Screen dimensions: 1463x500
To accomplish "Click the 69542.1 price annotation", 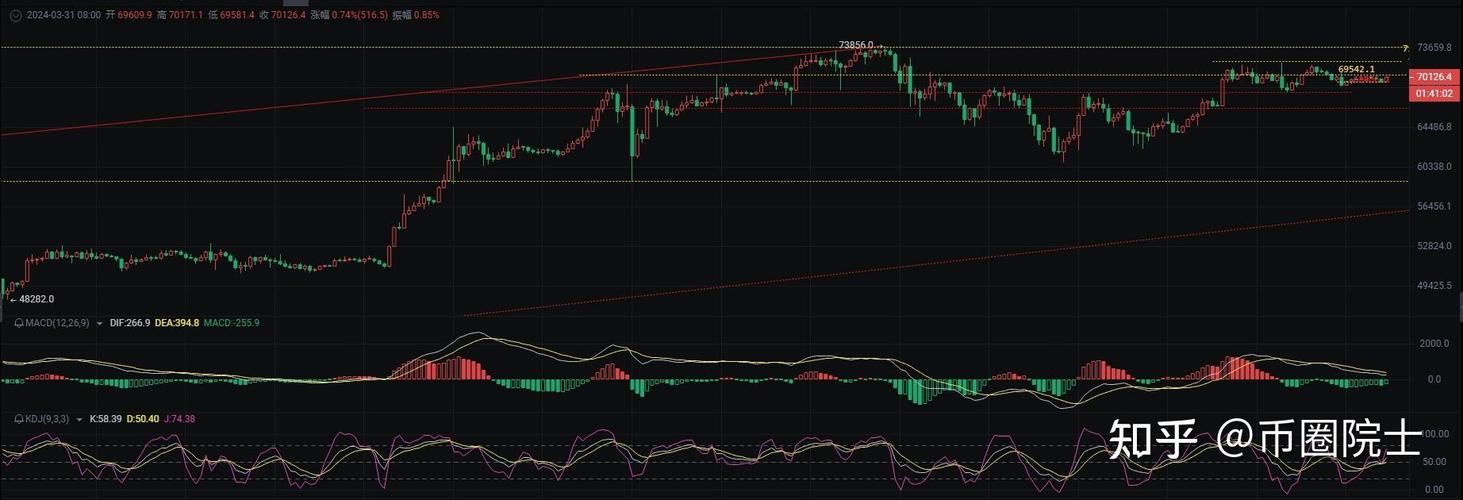I will [1355, 69].
